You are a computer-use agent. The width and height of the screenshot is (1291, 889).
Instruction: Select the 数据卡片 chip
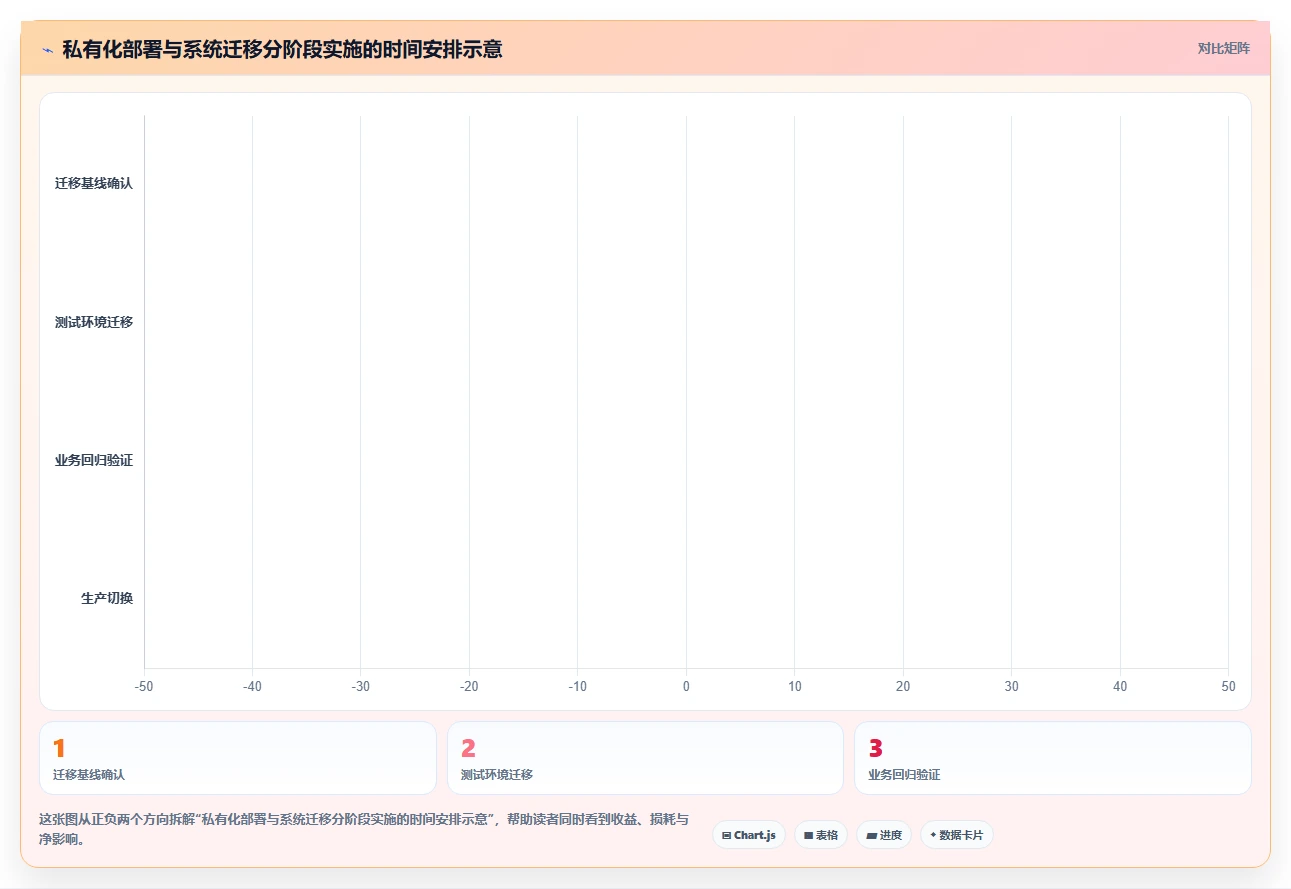957,835
